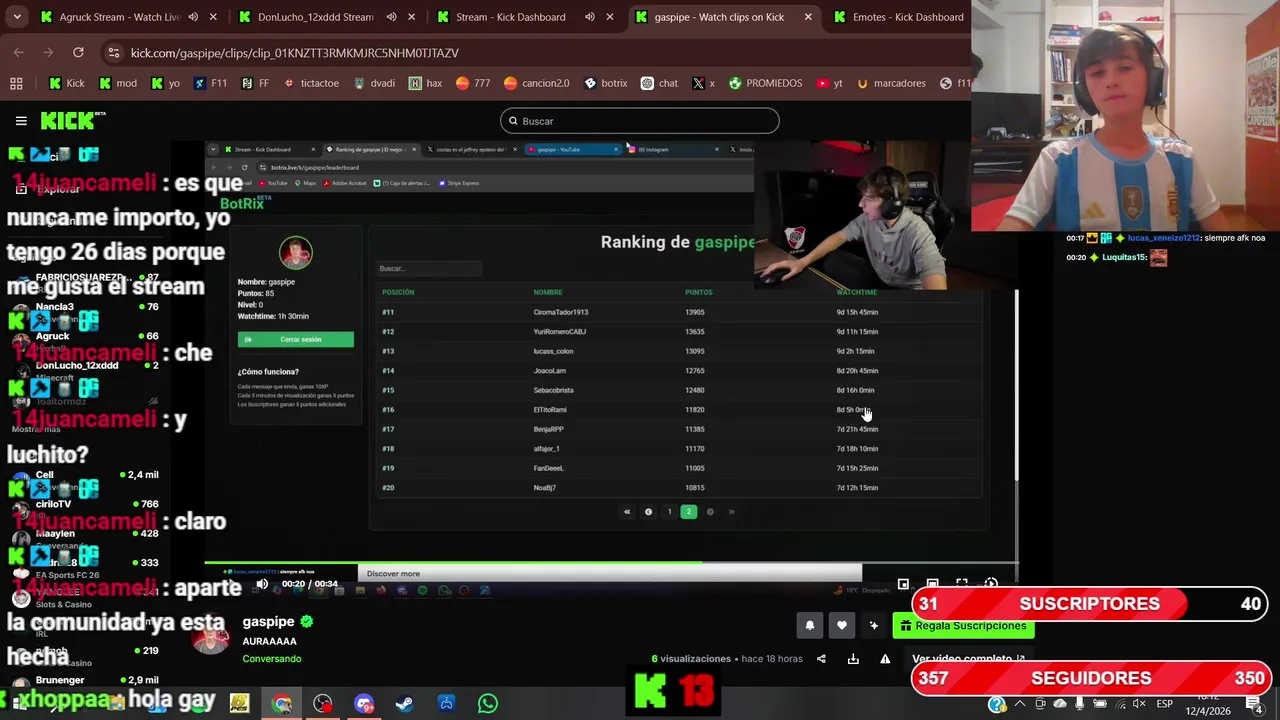
Task: Share the clip
Action: pyautogui.click(x=821, y=659)
